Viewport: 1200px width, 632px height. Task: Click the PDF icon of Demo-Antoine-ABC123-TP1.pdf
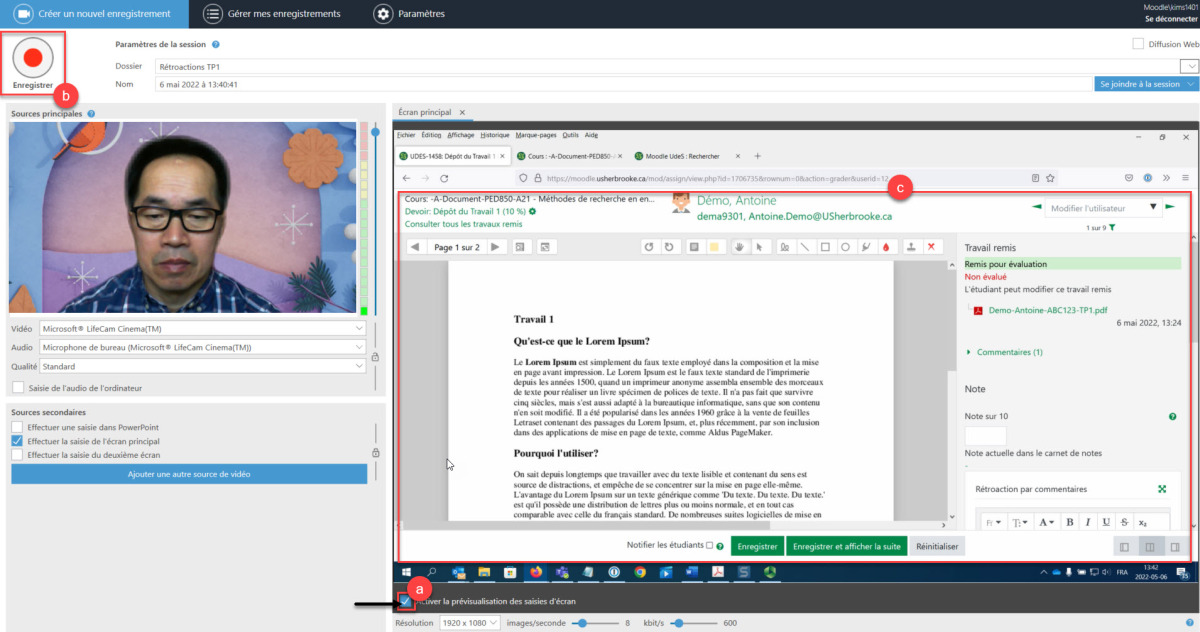pos(978,310)
